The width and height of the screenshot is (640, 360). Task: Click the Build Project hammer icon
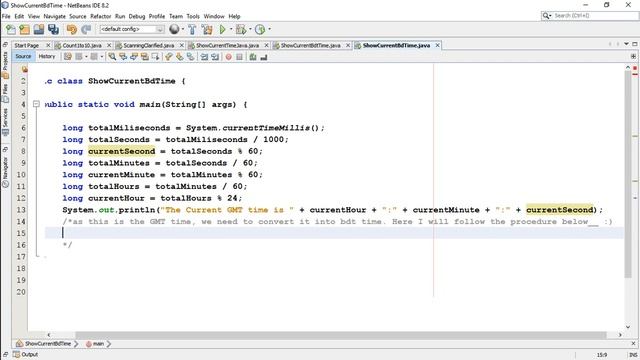[x=192, y=29]
